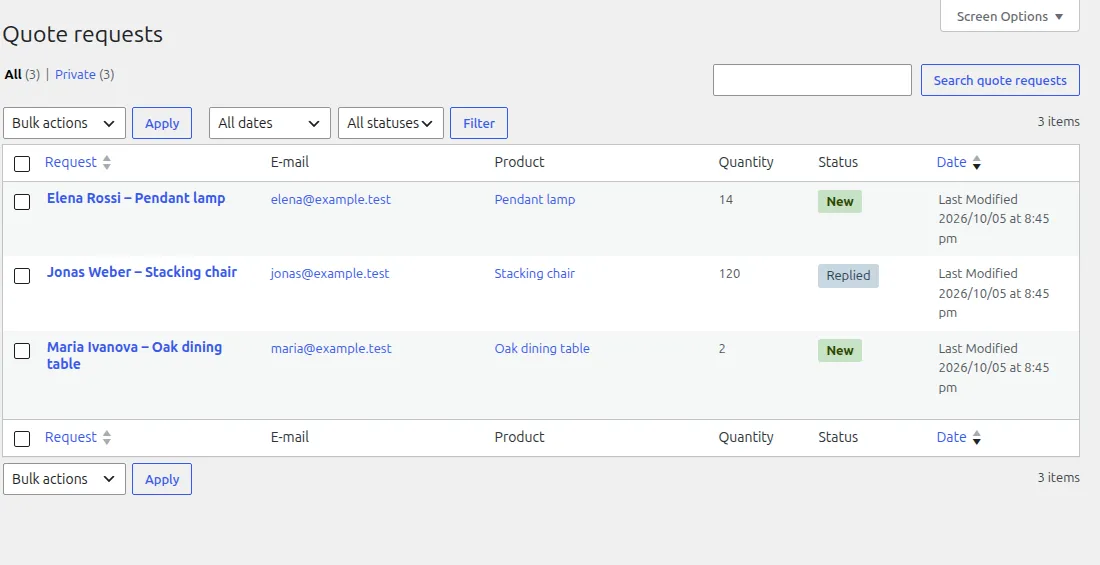
Task: Click the jonas@example.test email link
Action: click(330, 274)
